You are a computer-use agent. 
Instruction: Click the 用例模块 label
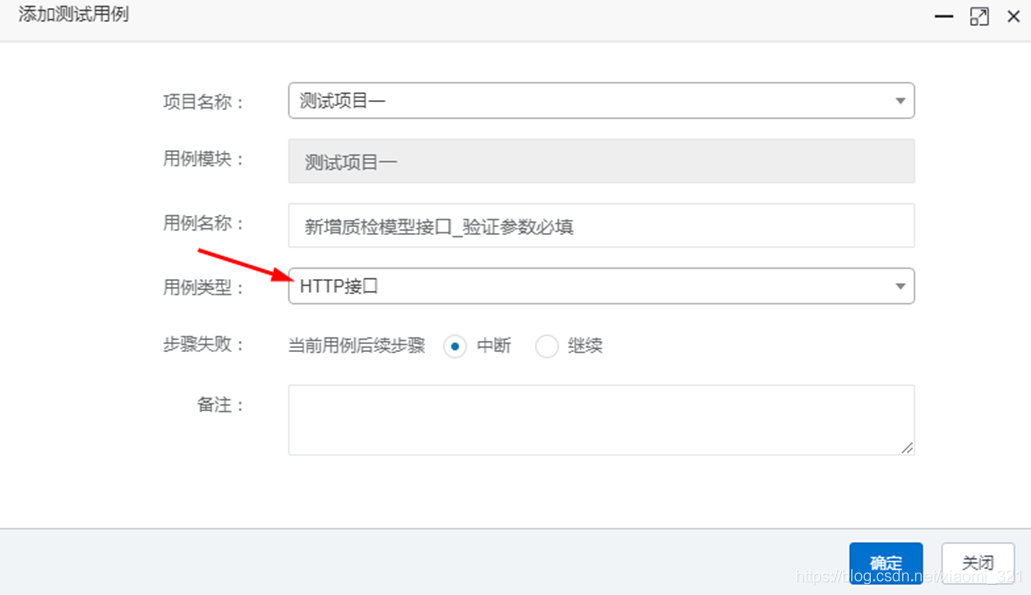click(203, 159)
